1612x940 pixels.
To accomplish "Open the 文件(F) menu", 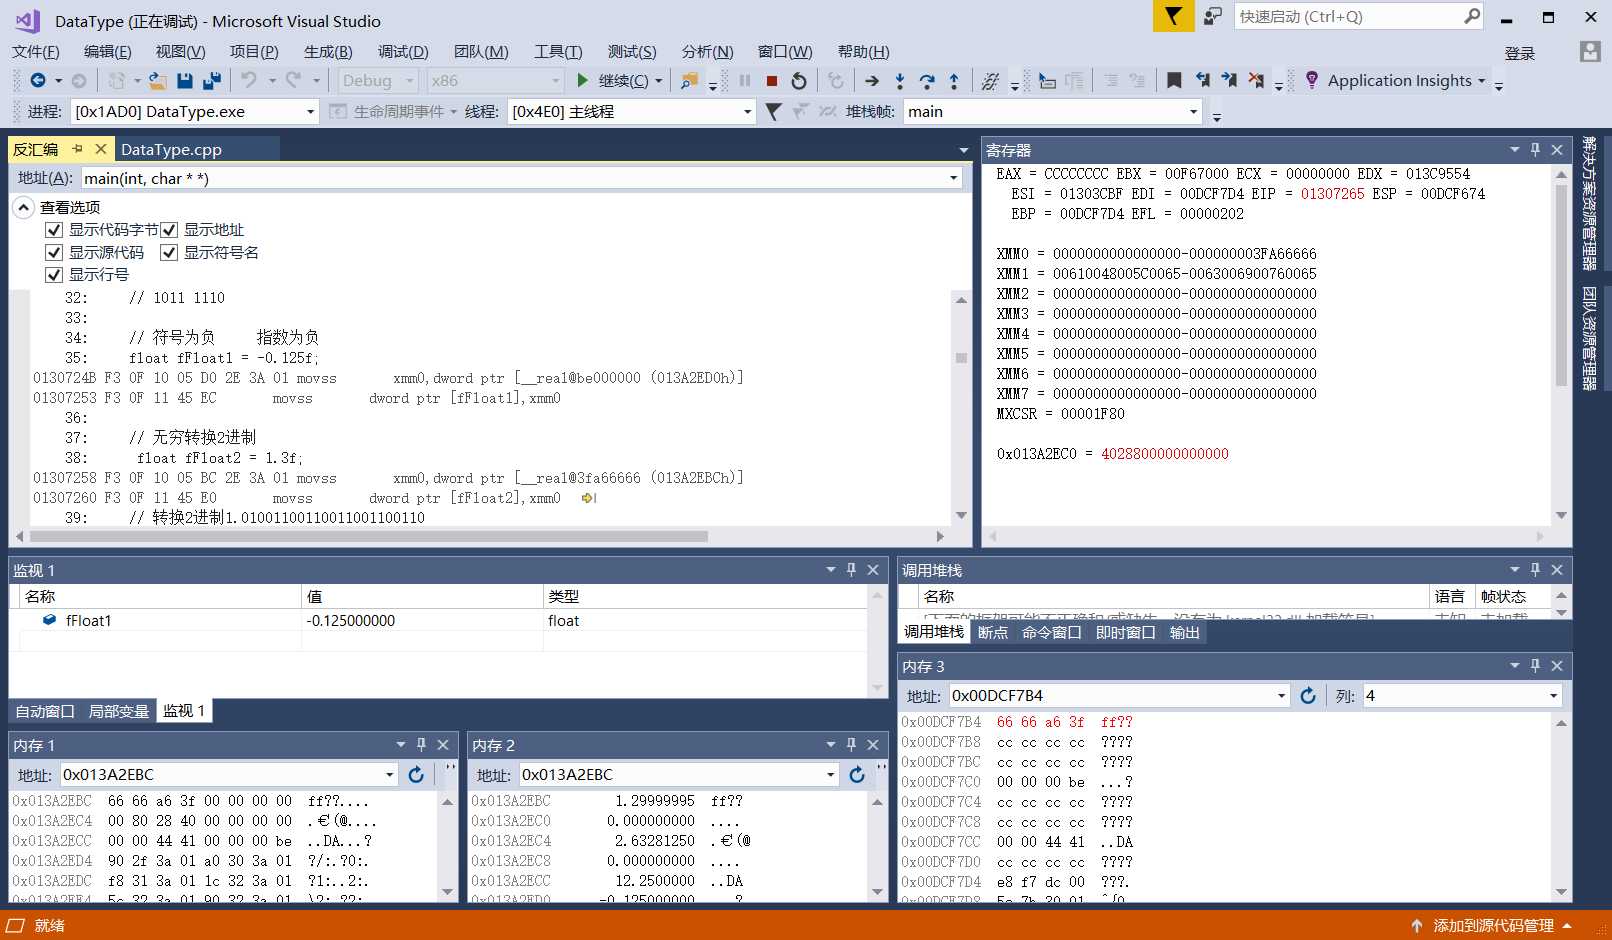I will point(35,52).
